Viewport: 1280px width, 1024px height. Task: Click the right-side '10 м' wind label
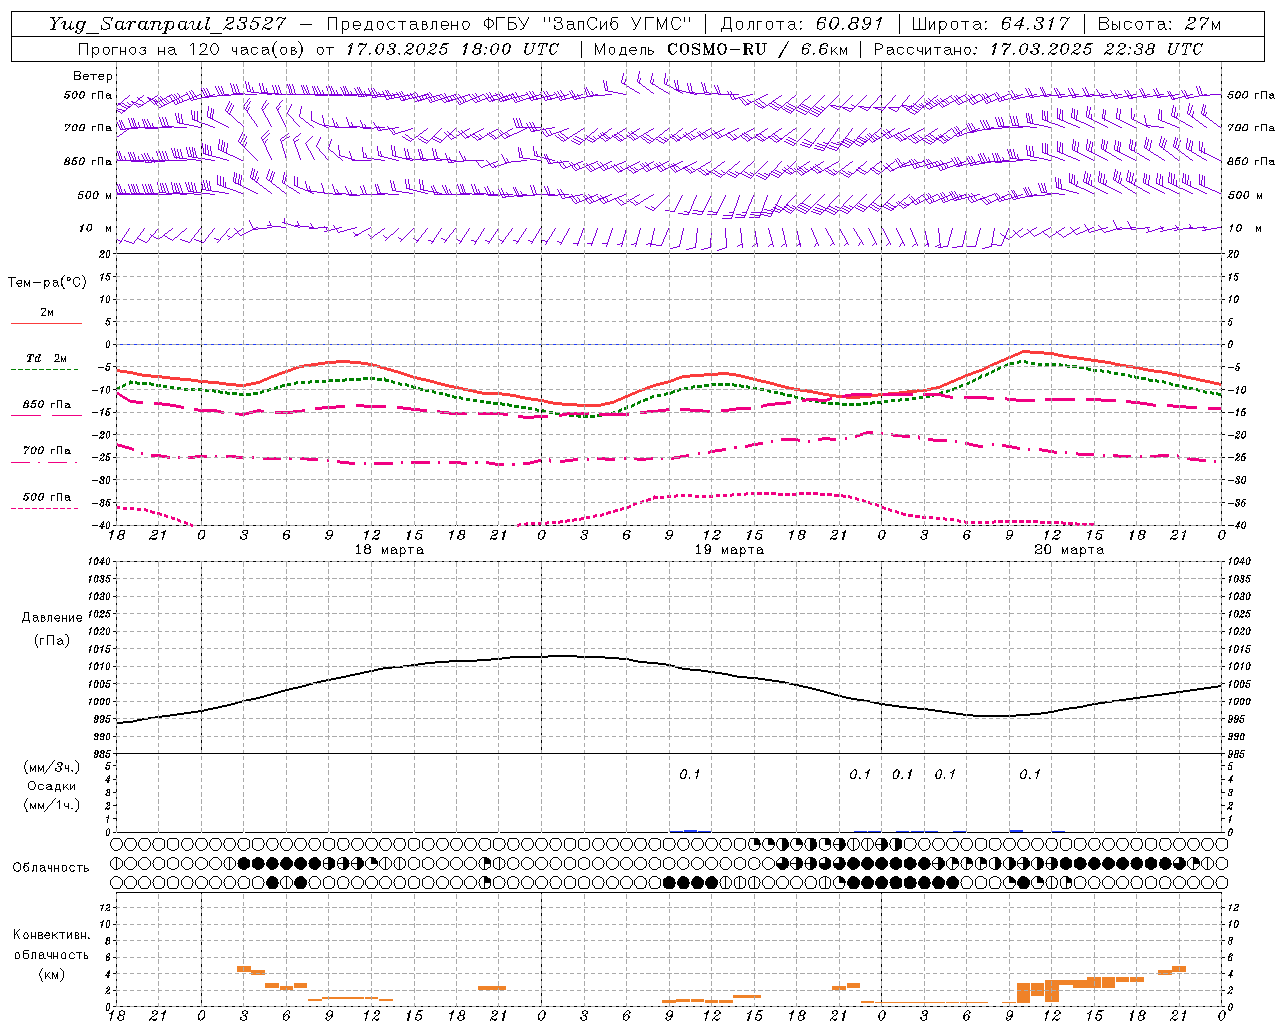pos(1245,228)
